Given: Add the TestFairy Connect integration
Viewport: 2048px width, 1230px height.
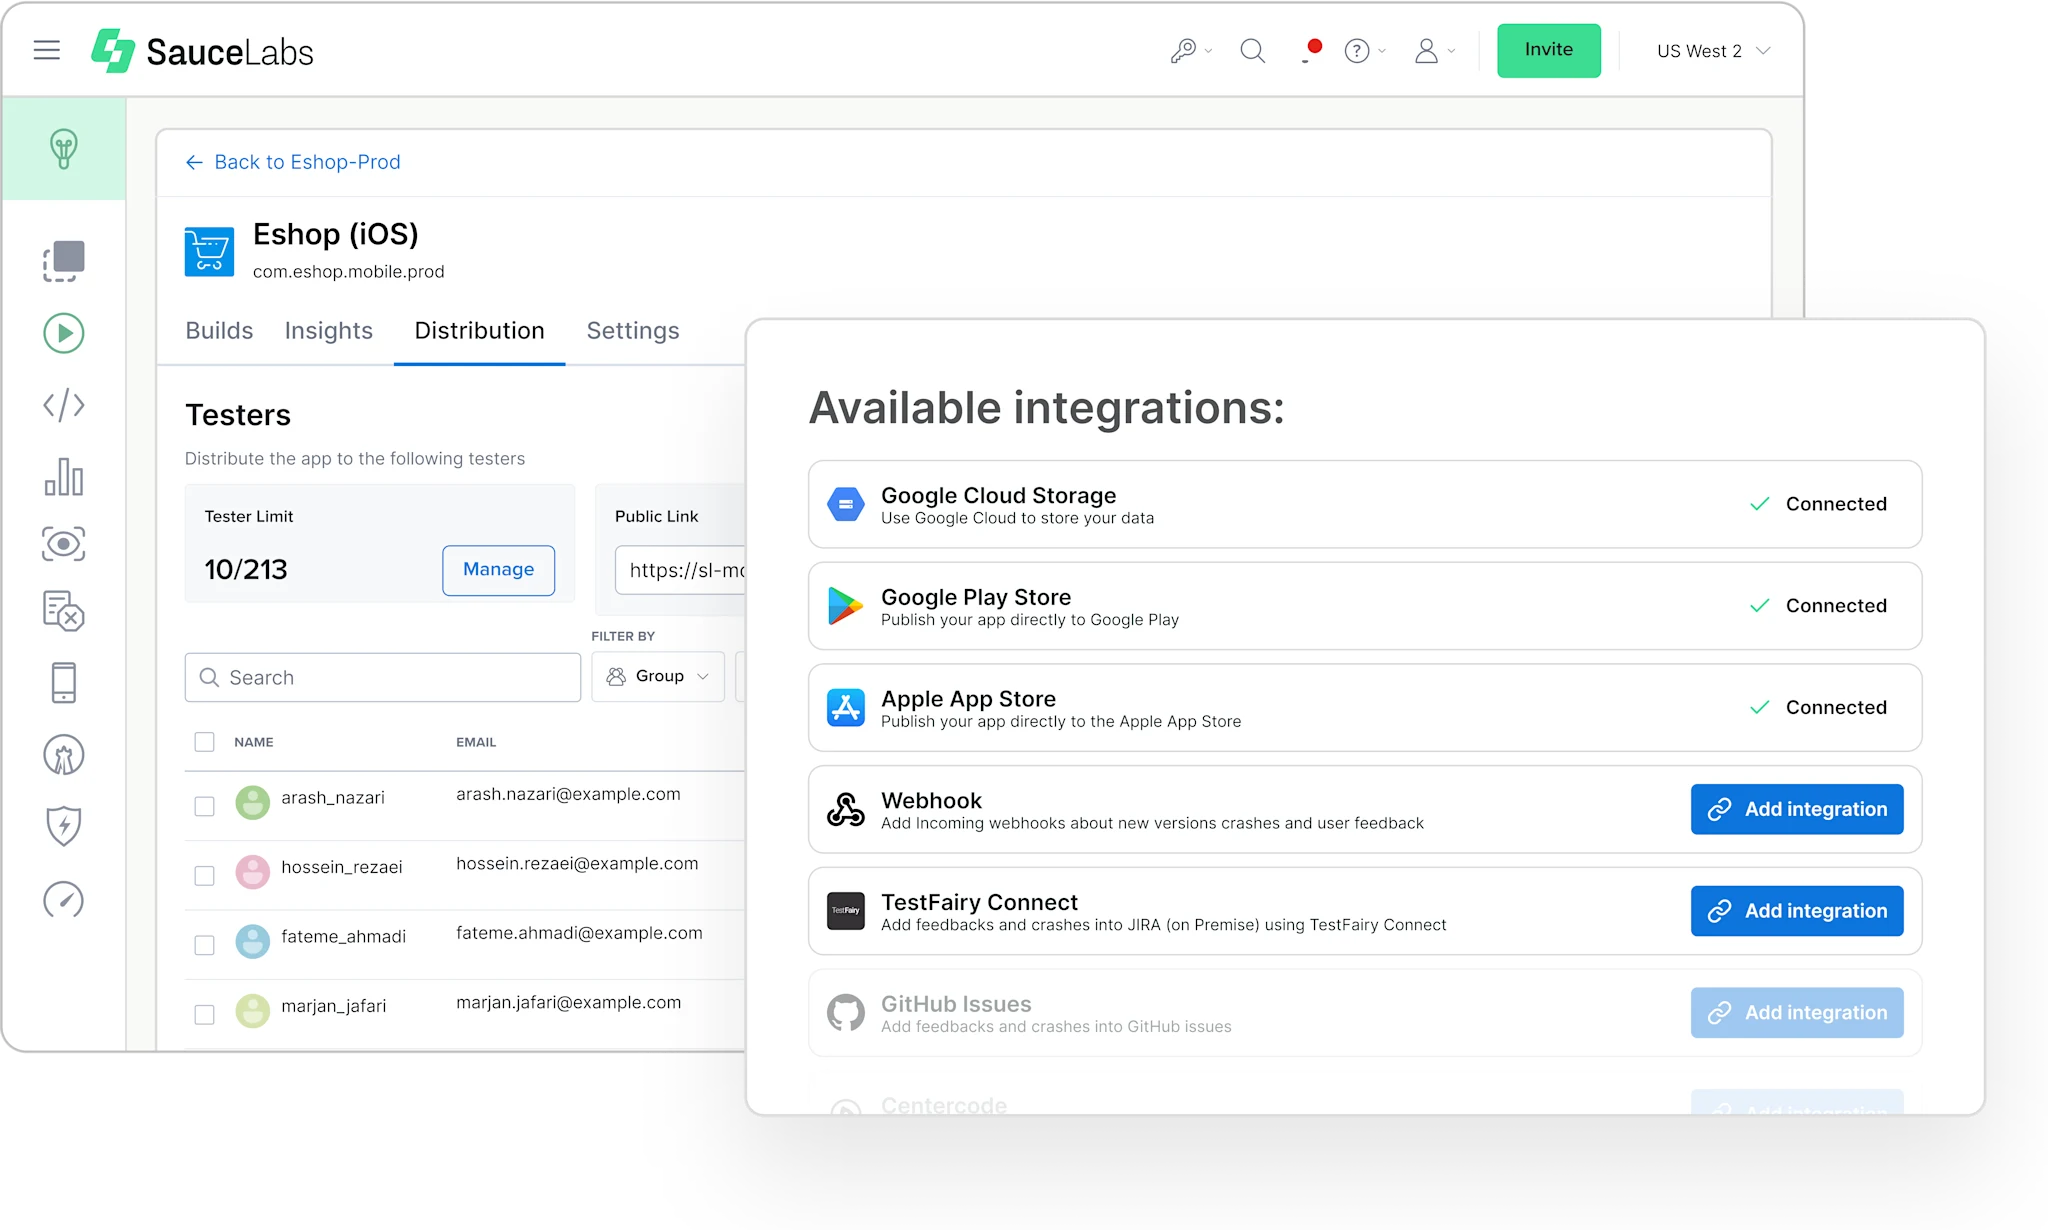Looking at the screenshot, I should click(x=1797, y=911).
